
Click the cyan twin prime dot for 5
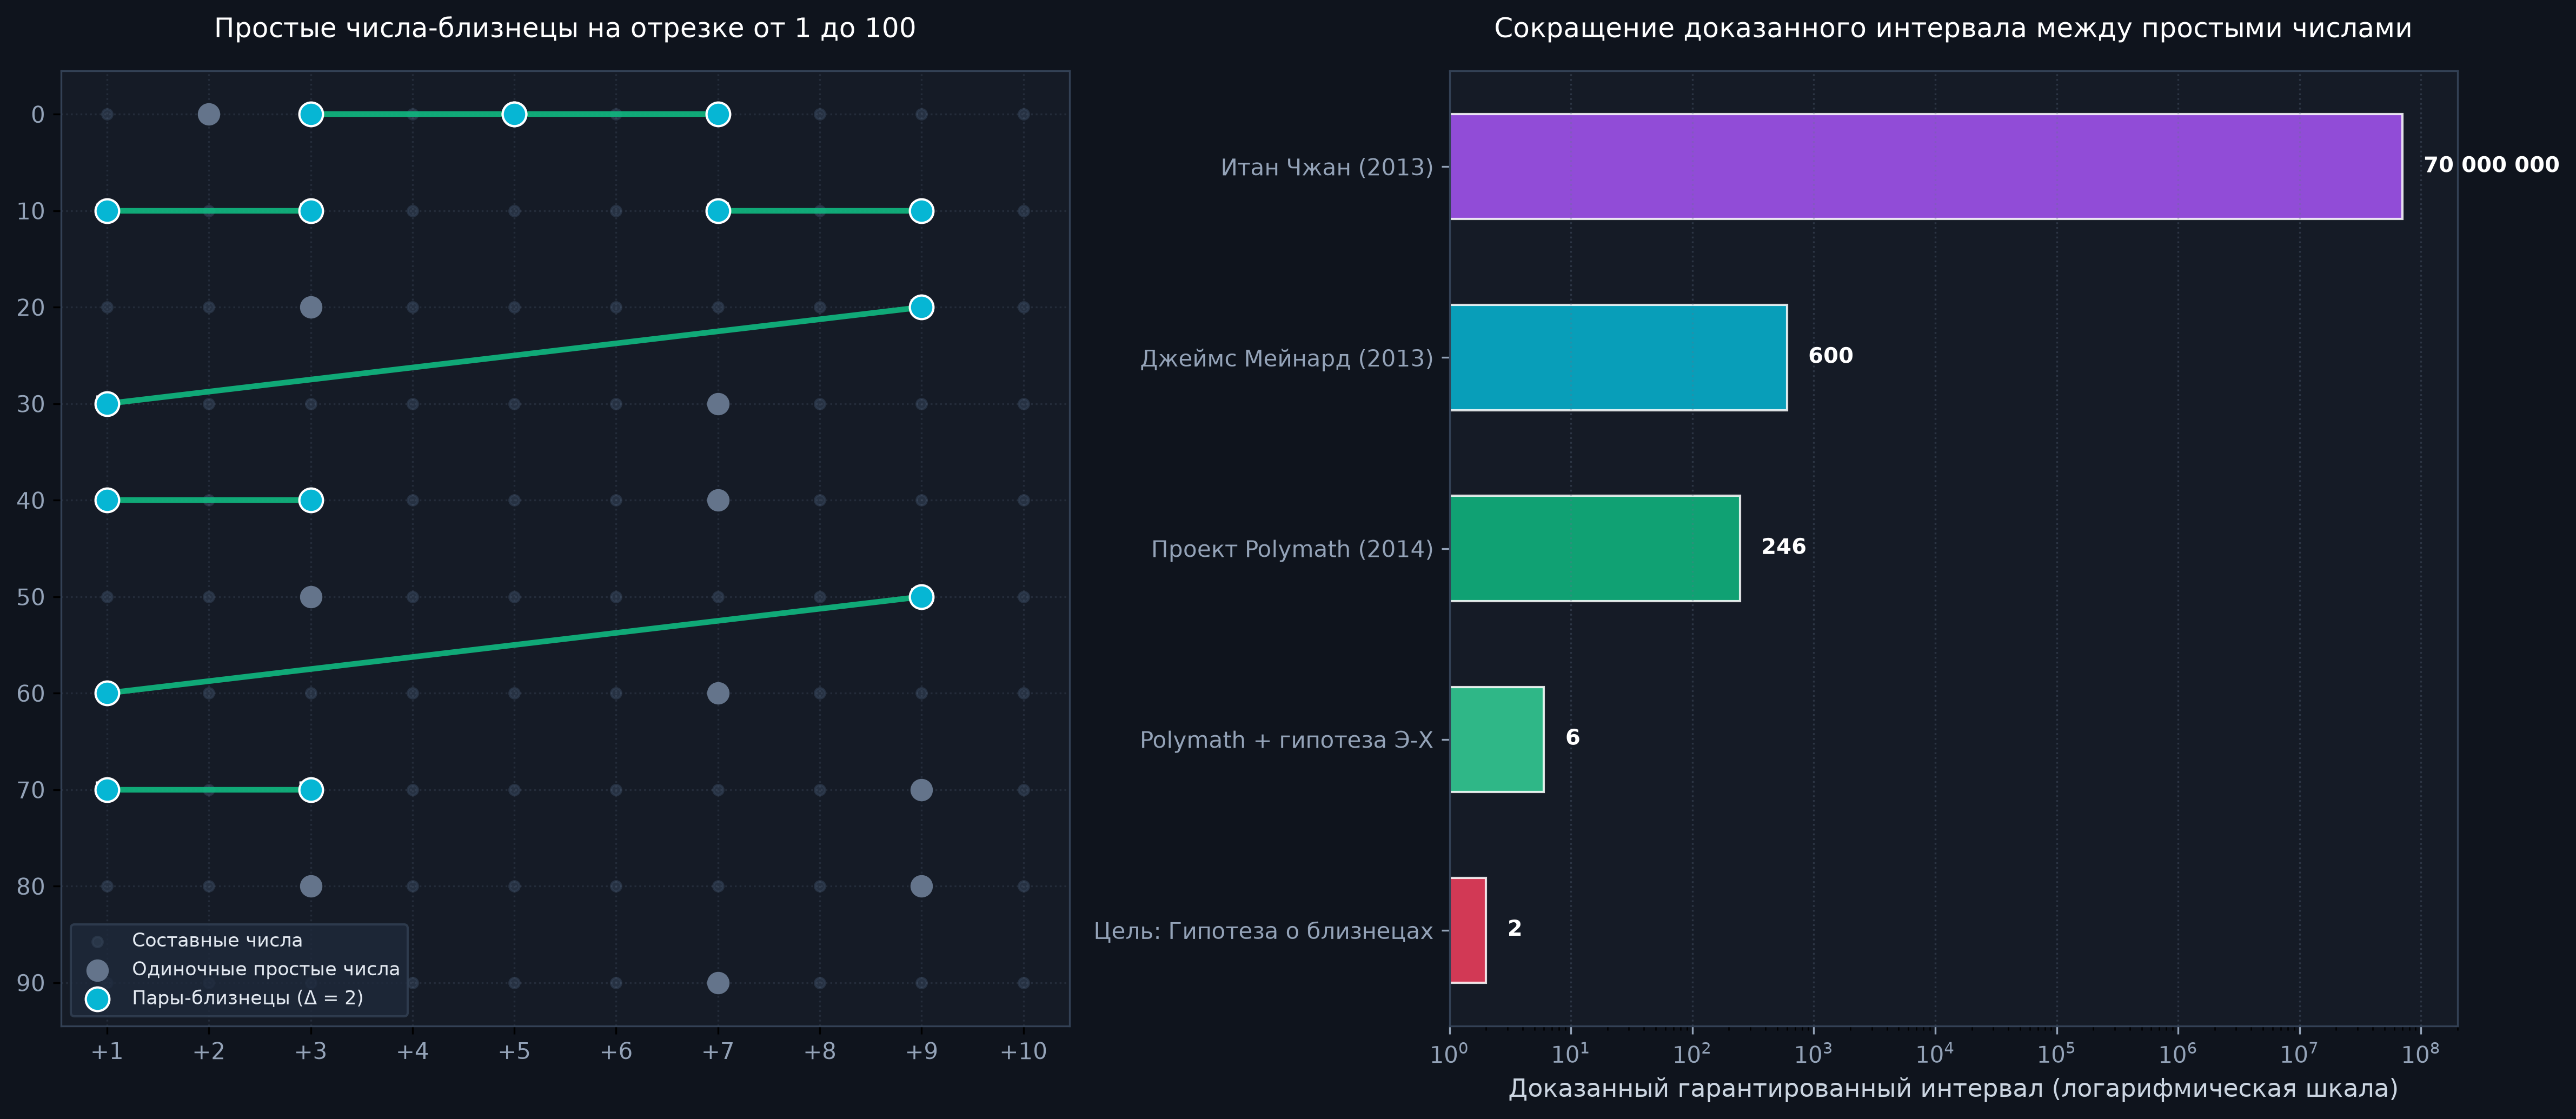click(x=514, y=114)
